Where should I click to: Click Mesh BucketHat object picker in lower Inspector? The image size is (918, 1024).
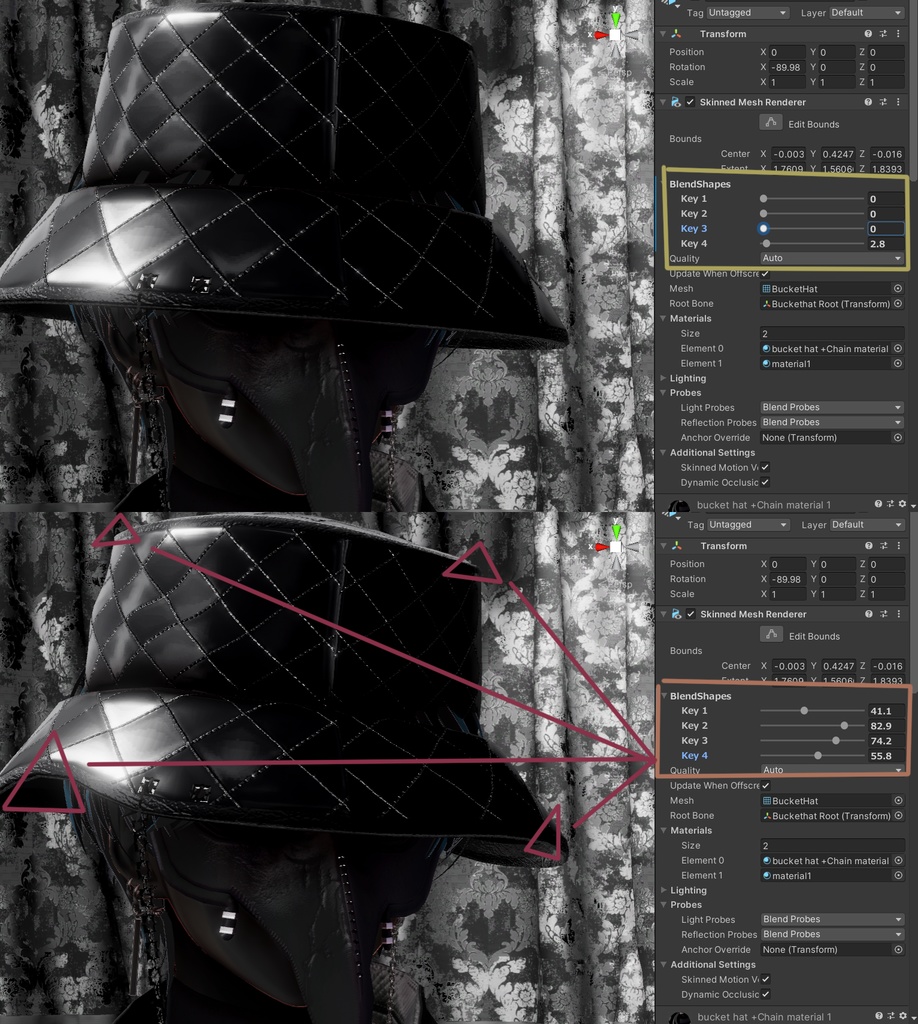pos(898,801)
